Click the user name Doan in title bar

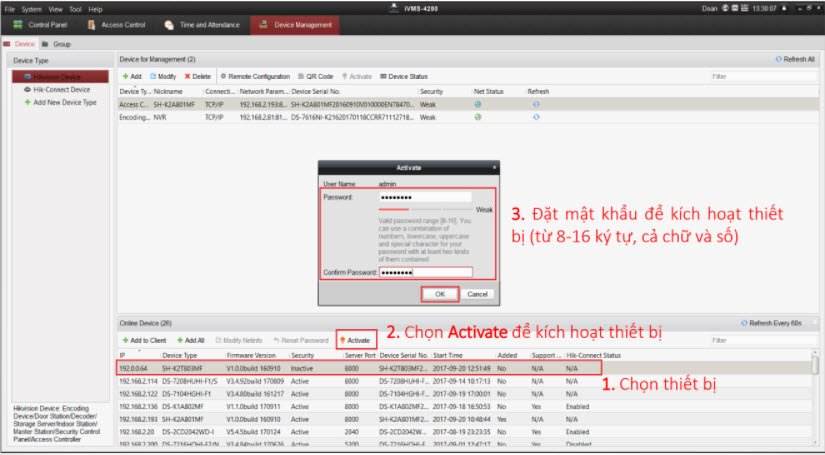click(709, 8)
